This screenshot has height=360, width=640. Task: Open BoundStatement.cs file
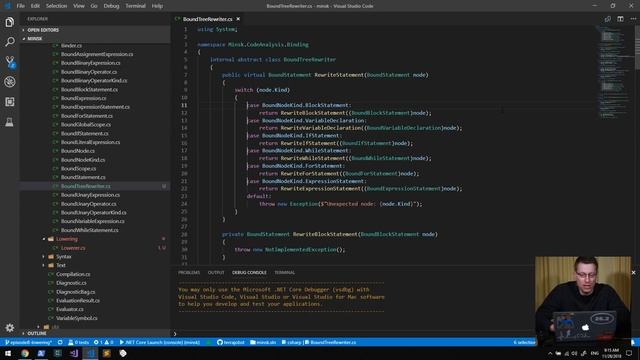pyautogui.click(x=83, y=177)
